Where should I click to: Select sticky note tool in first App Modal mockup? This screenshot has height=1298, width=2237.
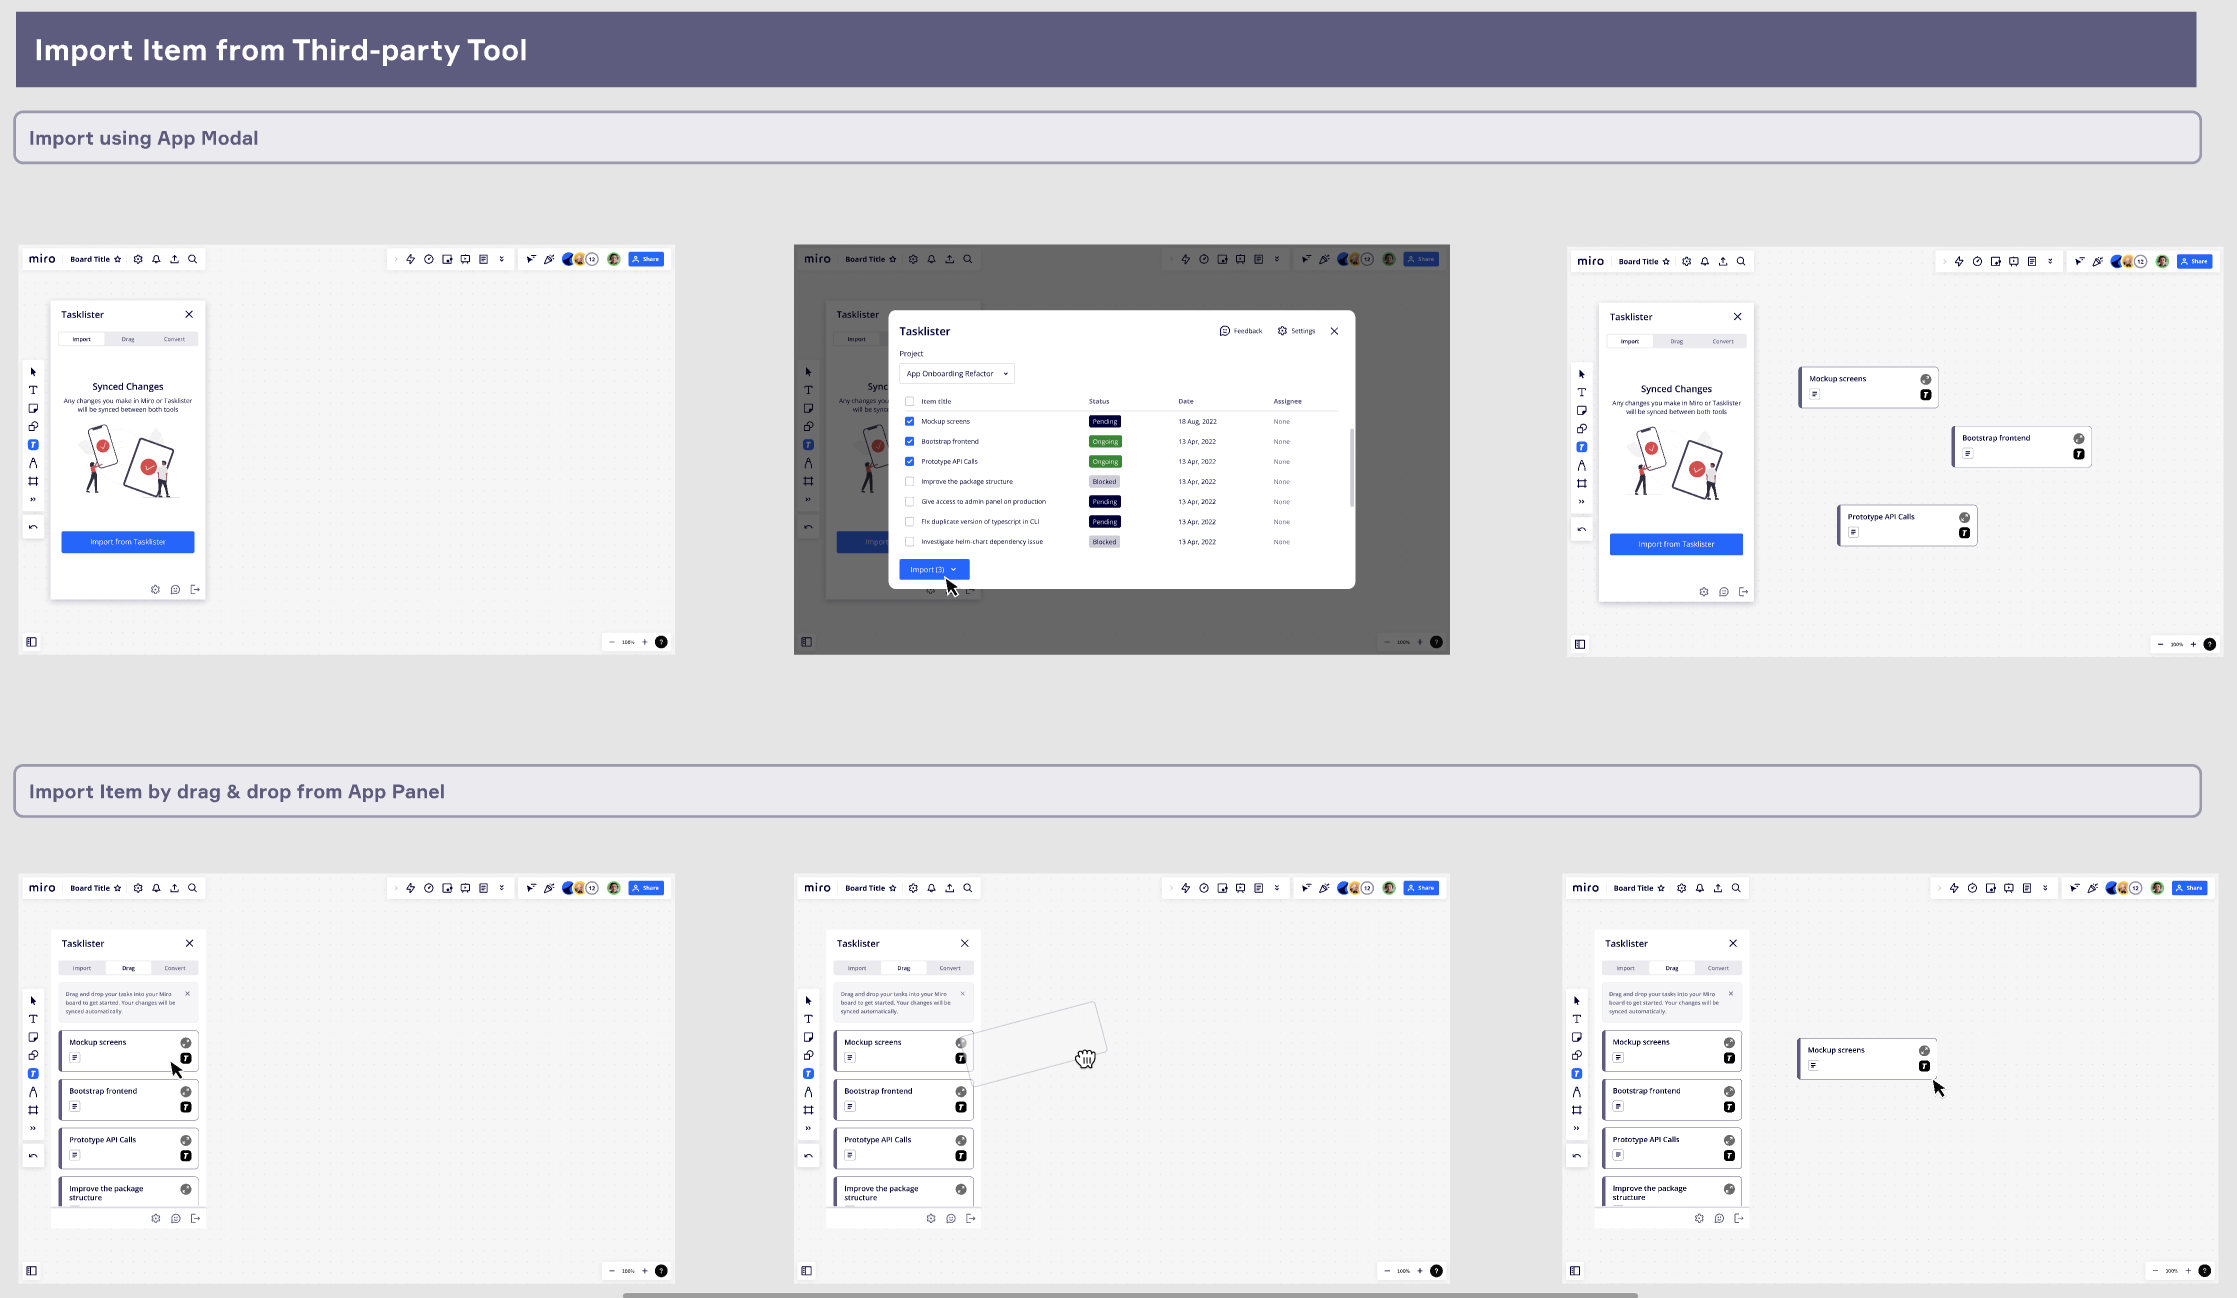pos(33,408)
